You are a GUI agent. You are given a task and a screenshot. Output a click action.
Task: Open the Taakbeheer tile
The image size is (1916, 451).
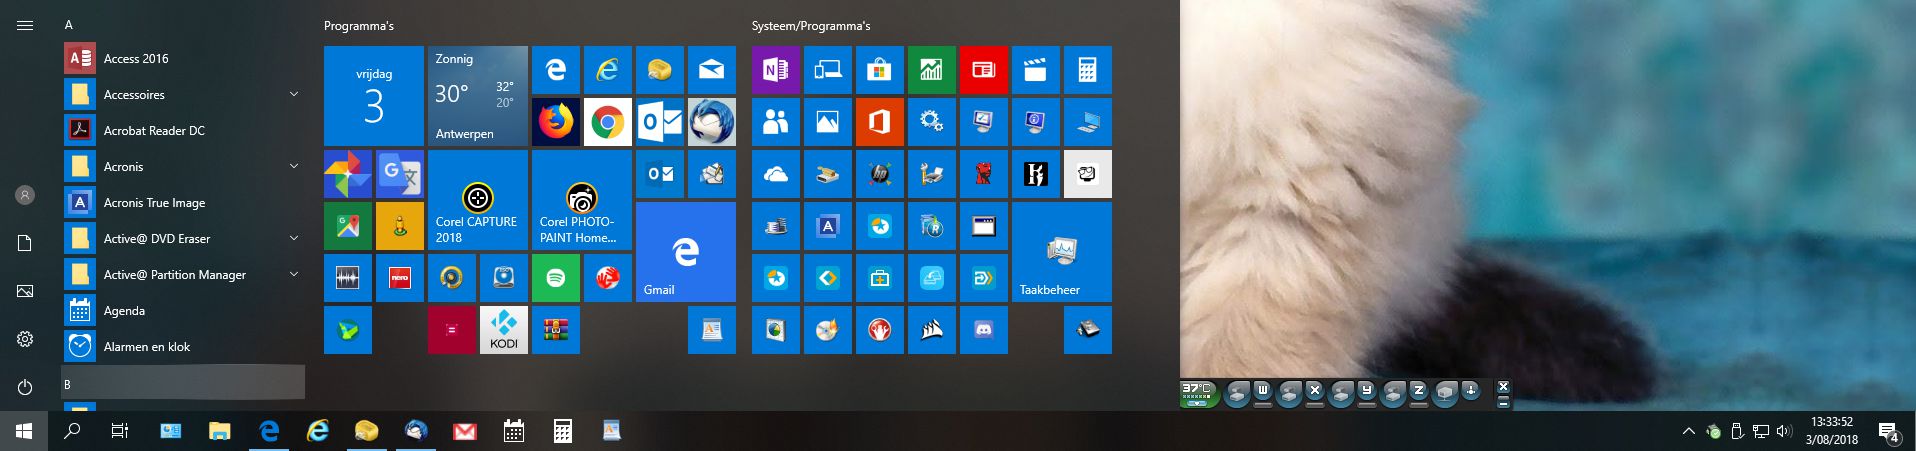1062,252
